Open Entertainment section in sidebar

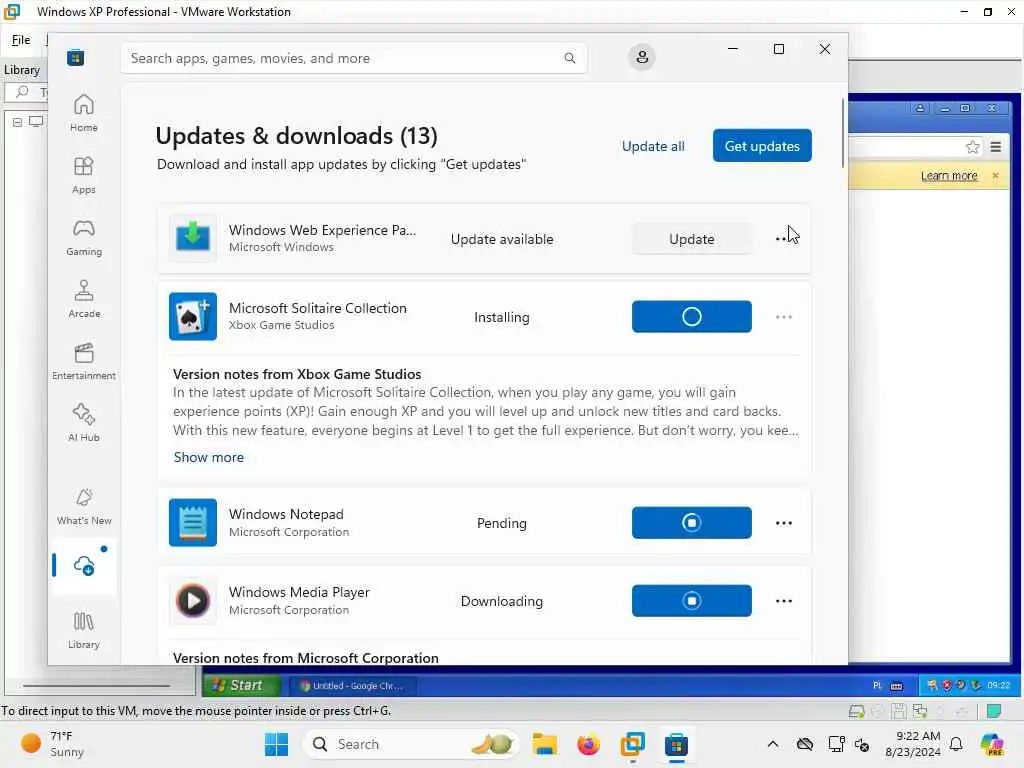(84, 362)
